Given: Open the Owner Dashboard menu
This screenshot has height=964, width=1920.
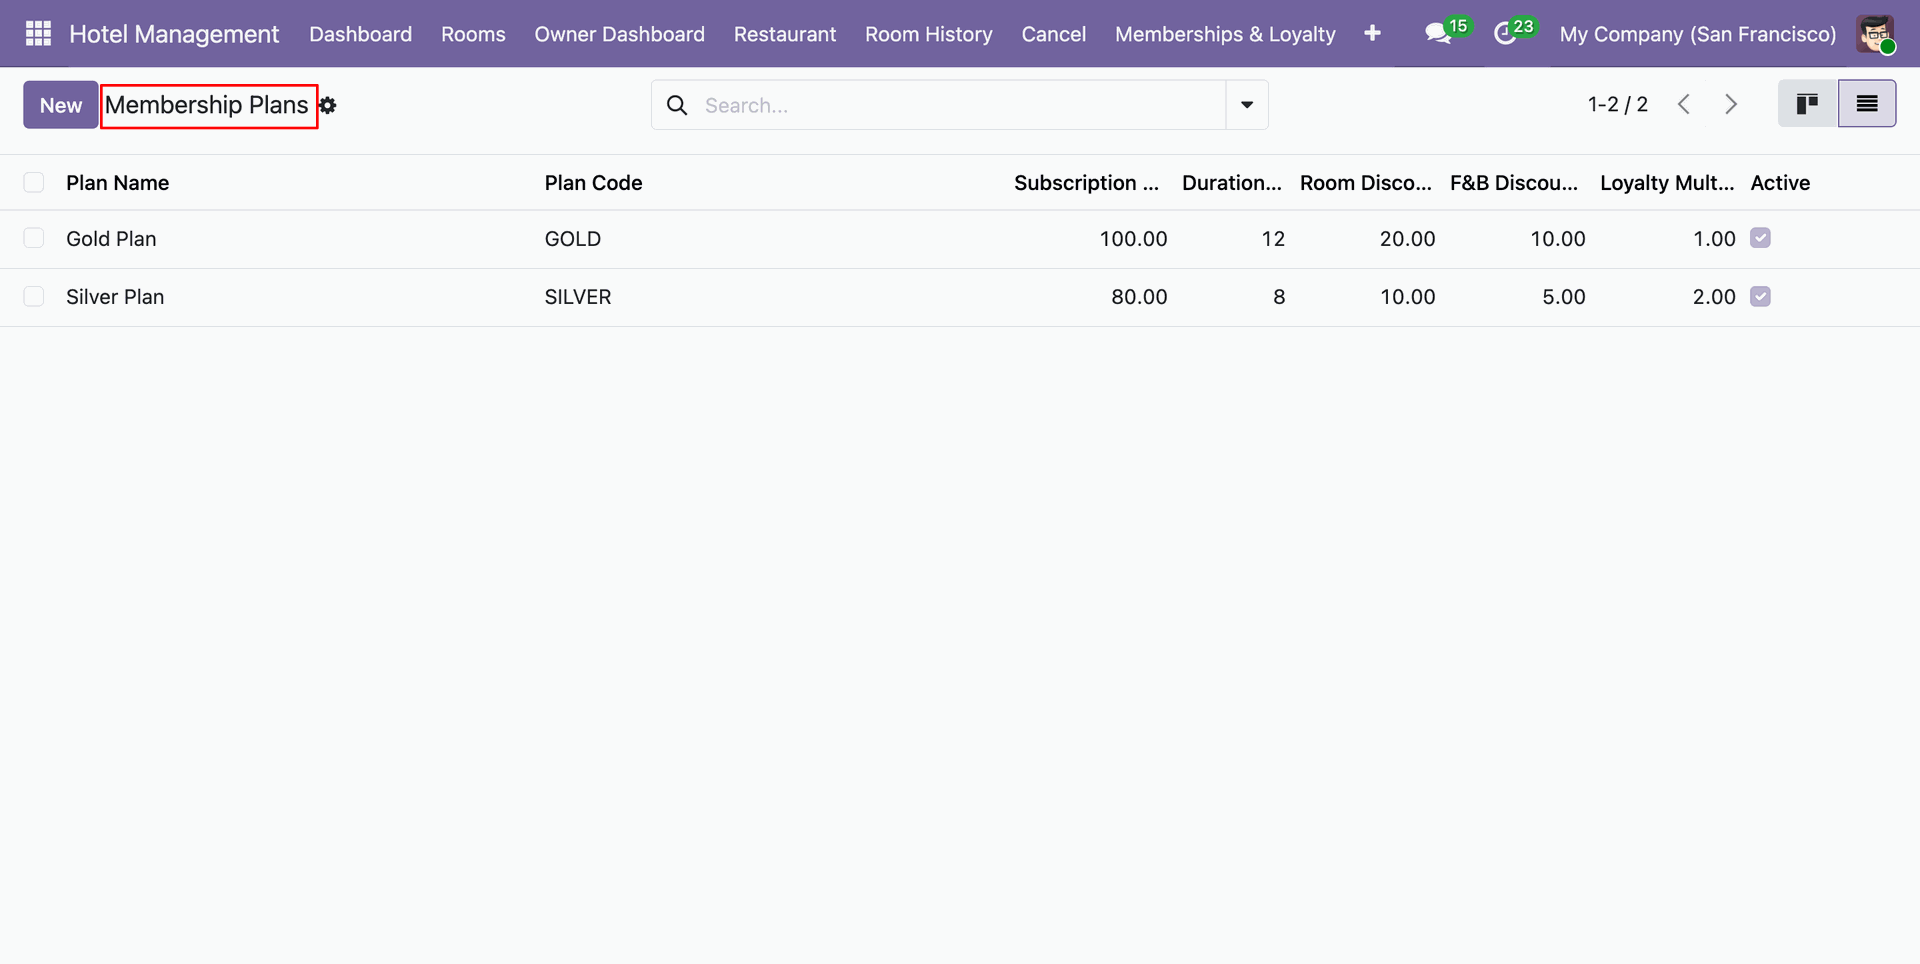Looking at the screenshot, I should click(619, 34).
